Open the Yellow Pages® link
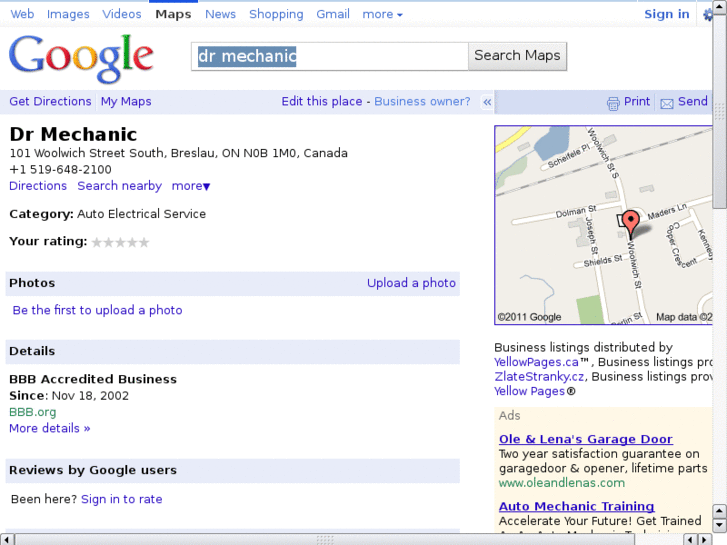The height and width of the screenshot is (545, 727). 535,391
